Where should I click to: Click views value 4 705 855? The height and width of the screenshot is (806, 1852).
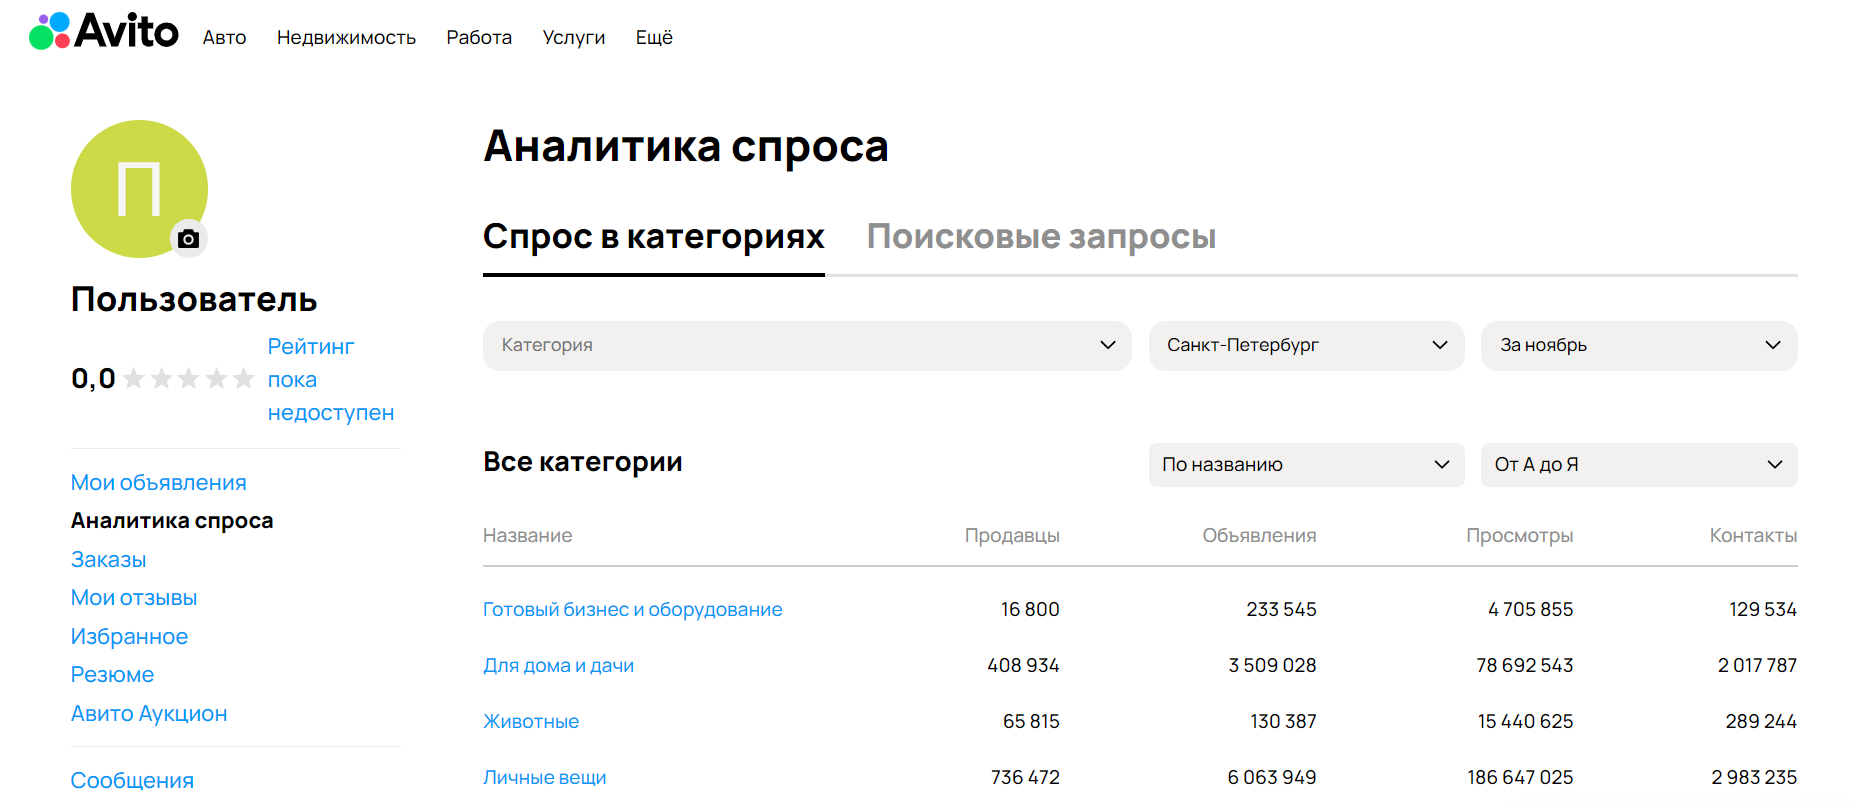(1530, 609)
